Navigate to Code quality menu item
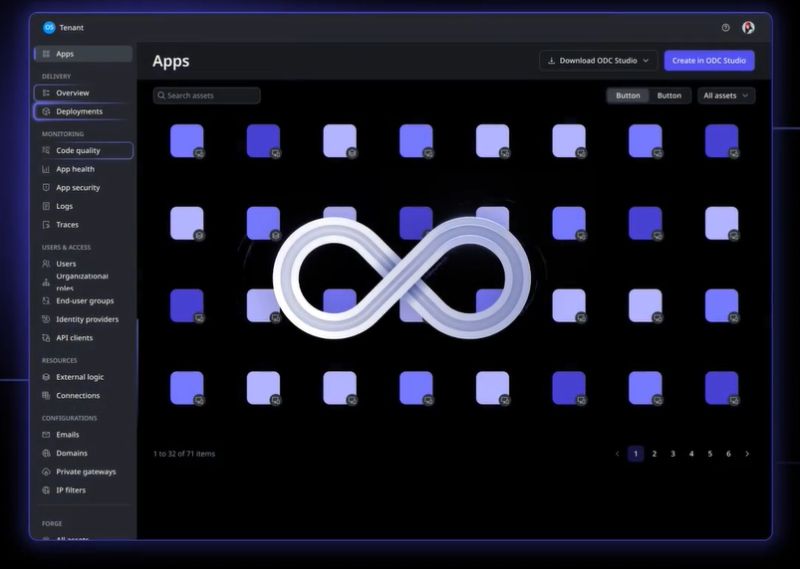Screen dimensions: 800x569 coord(78,151)
